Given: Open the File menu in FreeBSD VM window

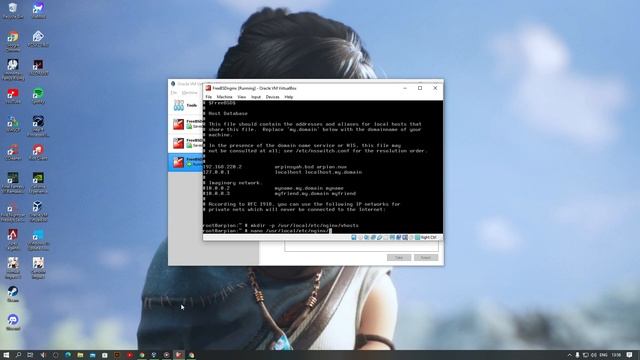Looking at the screenshot, I should coord(209,97).
